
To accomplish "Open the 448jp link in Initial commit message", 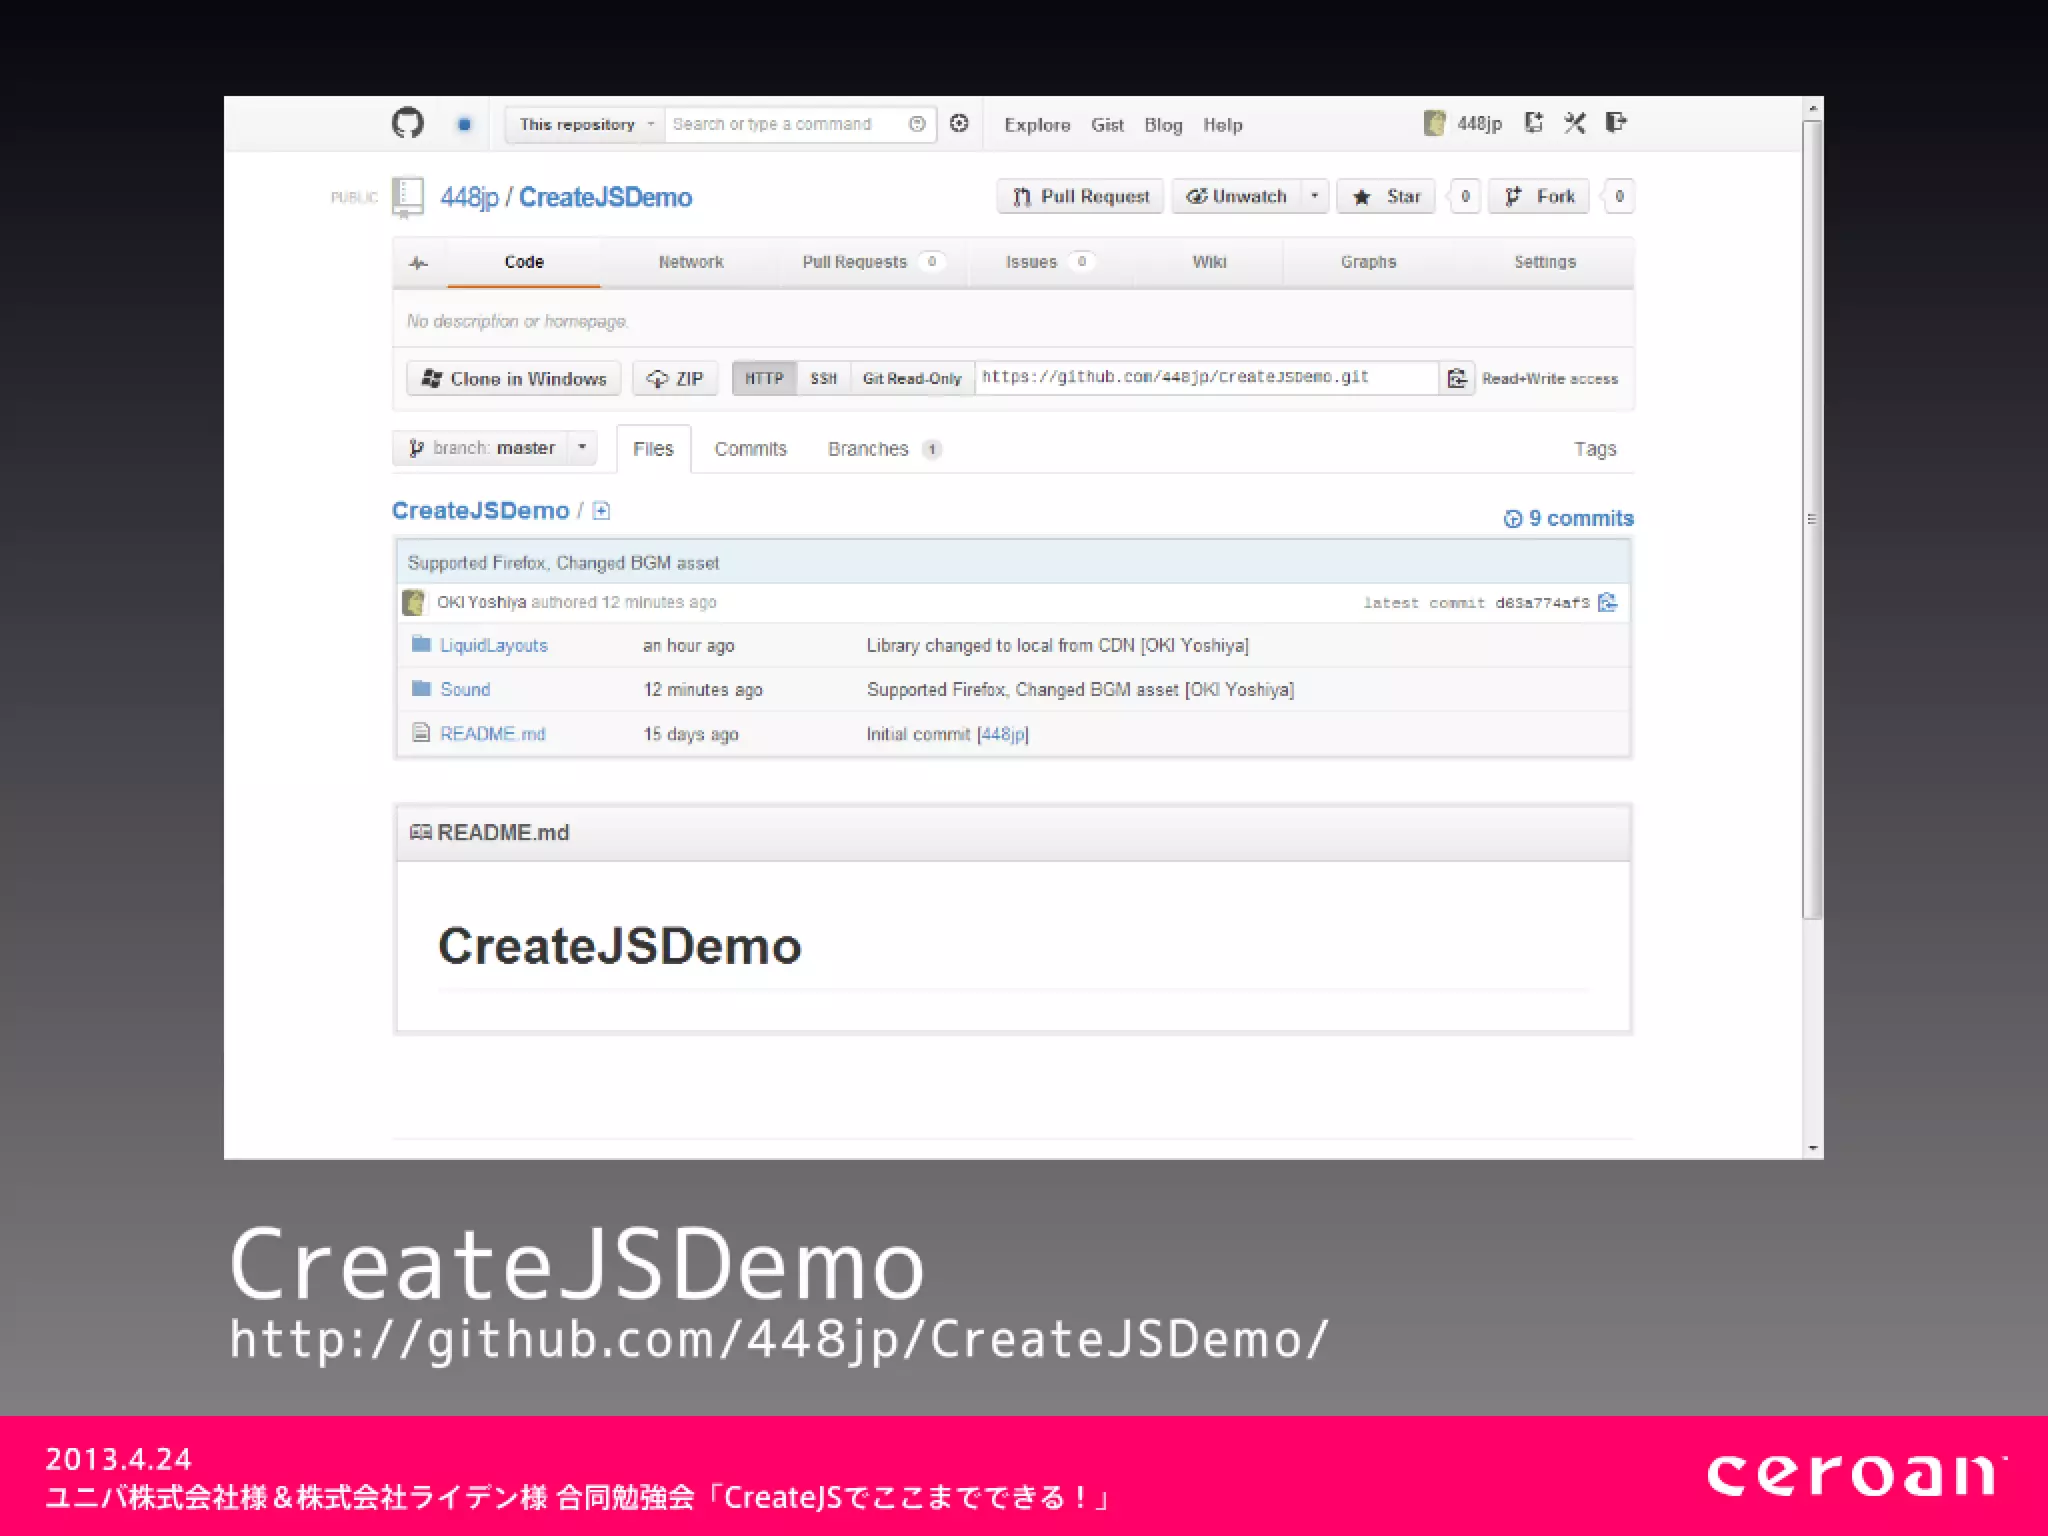I will (1002, 734).
